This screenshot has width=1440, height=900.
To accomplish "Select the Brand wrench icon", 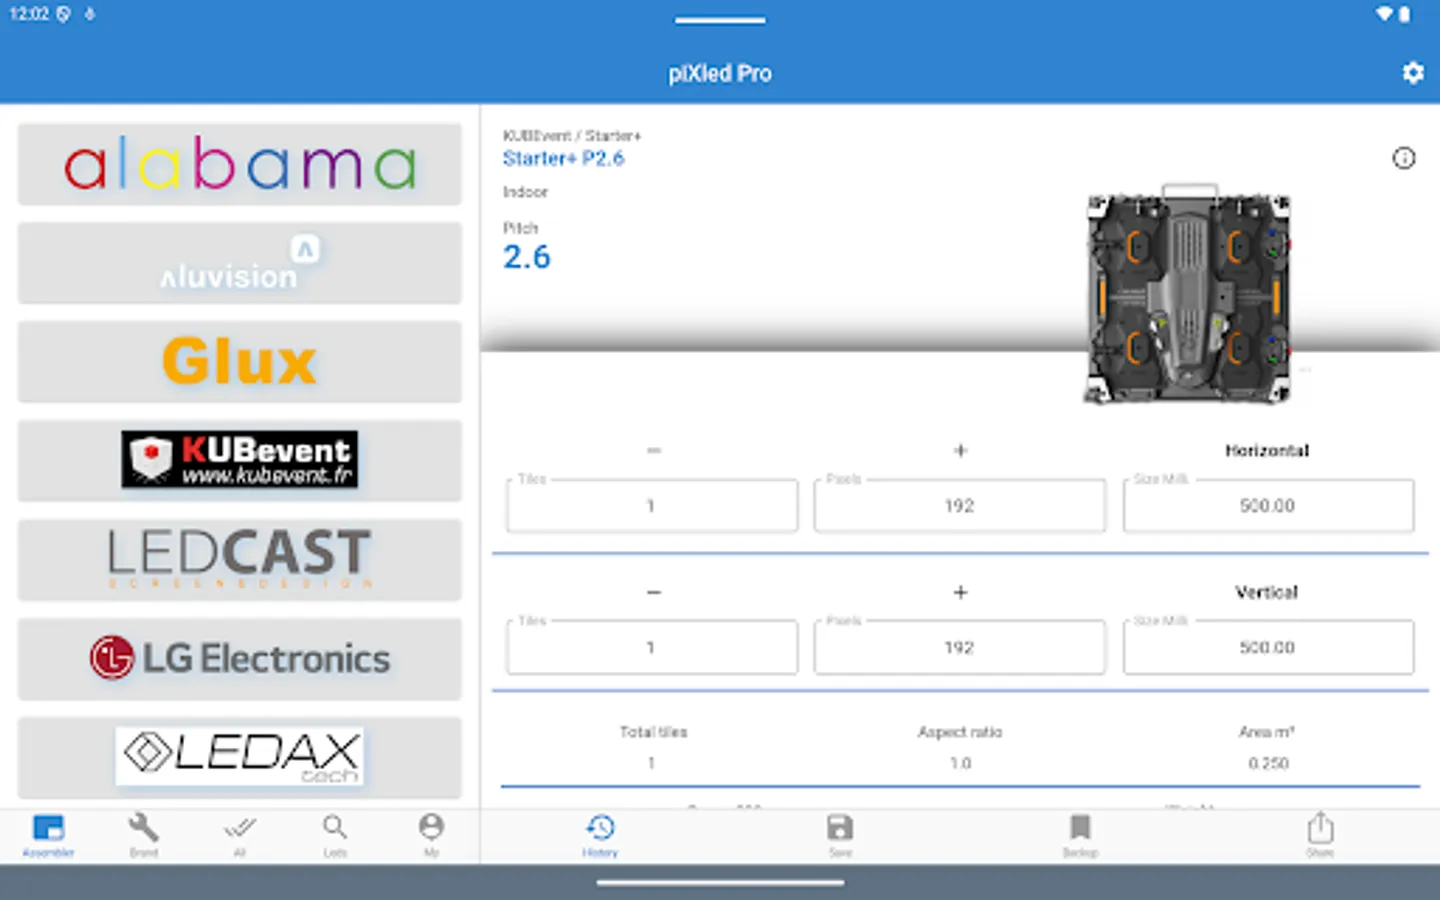I will coord(143,835).
